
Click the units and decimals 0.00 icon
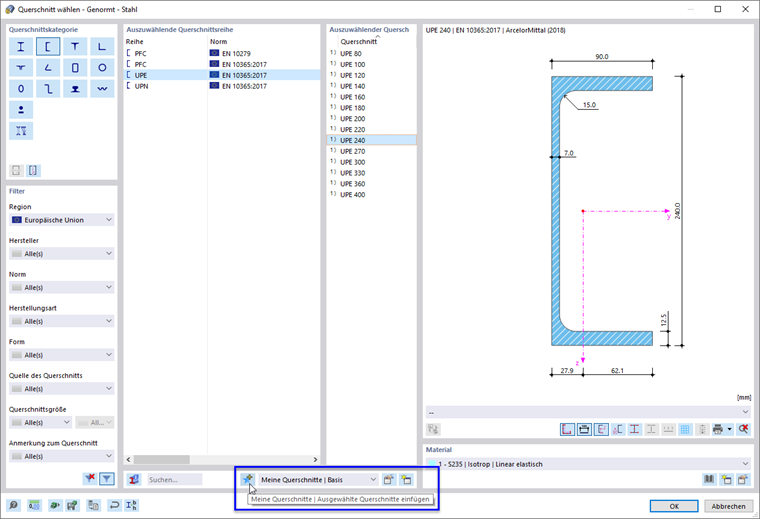(x=34, y=505)
